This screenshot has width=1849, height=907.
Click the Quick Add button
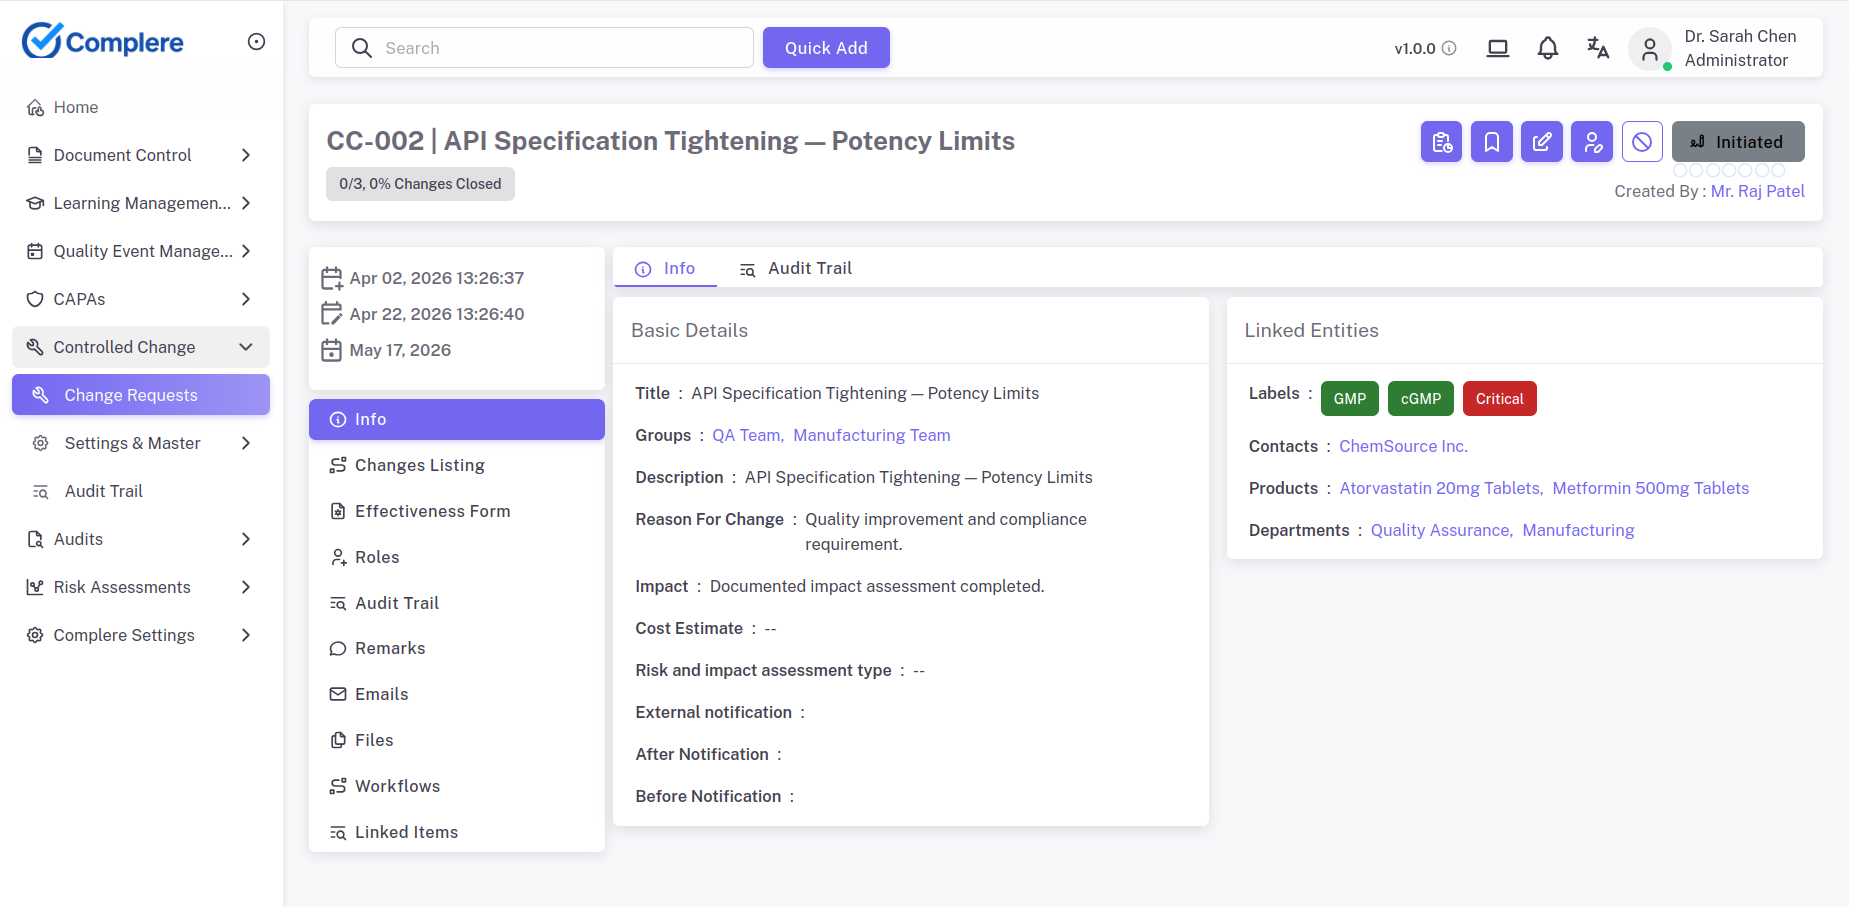825,48
